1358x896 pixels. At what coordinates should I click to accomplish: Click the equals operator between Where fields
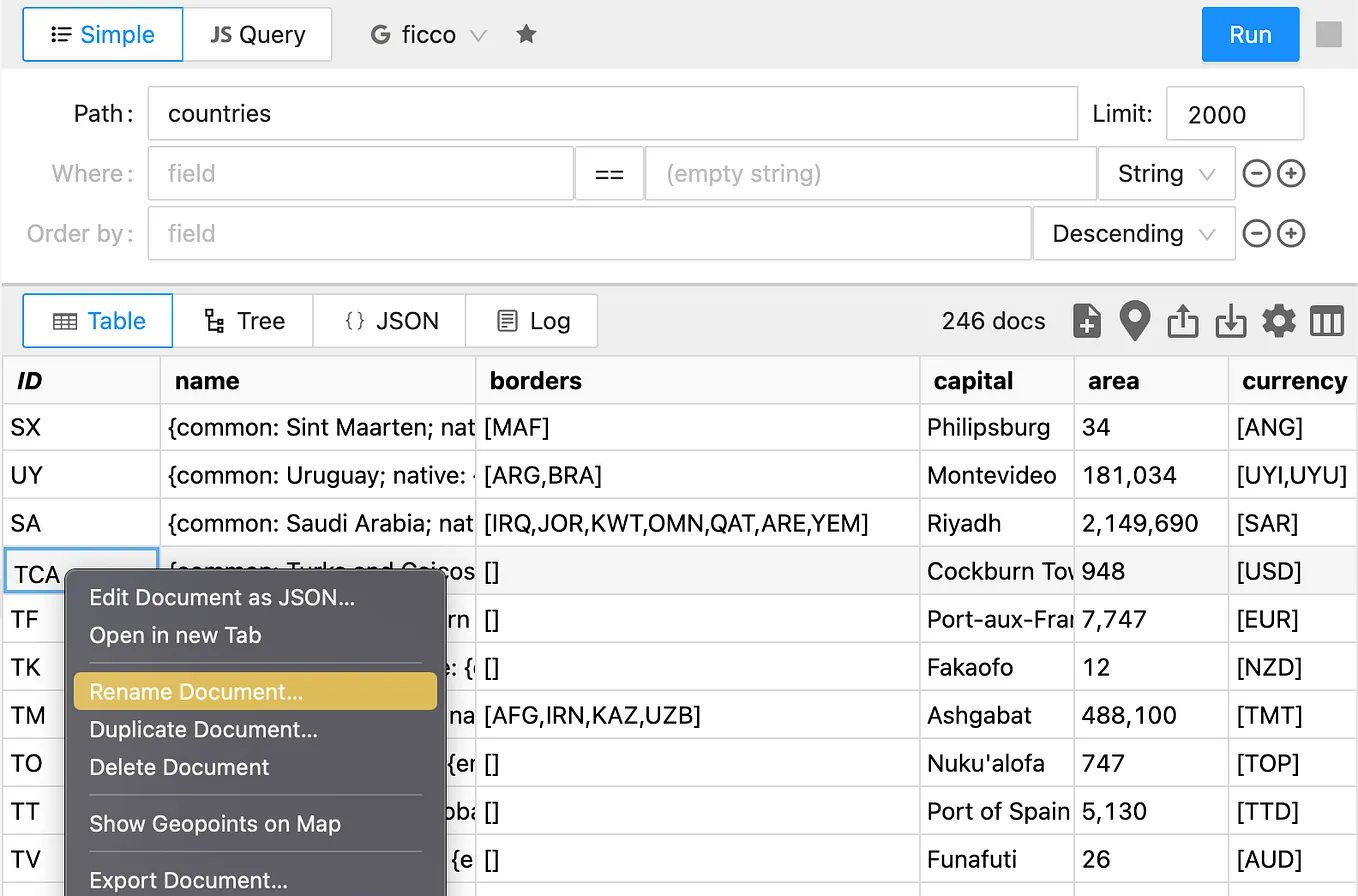coord(609,173)
